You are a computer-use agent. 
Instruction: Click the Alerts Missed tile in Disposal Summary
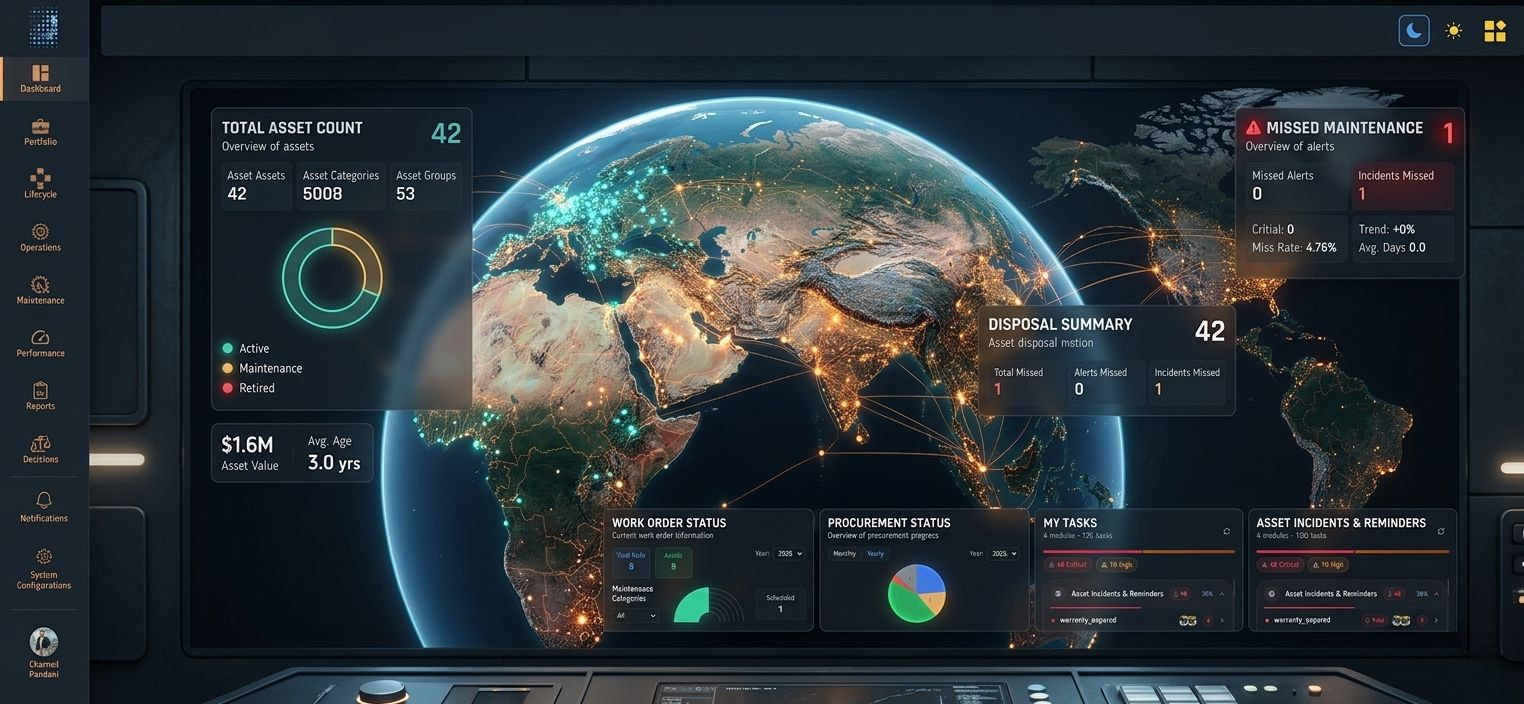pos(1105,382)
